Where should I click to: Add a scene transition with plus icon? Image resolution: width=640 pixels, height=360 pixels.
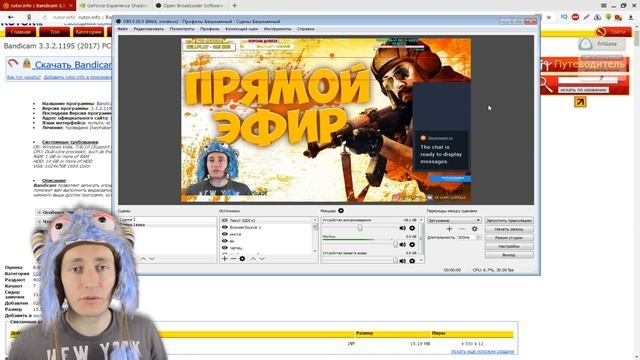coord(449,229)
